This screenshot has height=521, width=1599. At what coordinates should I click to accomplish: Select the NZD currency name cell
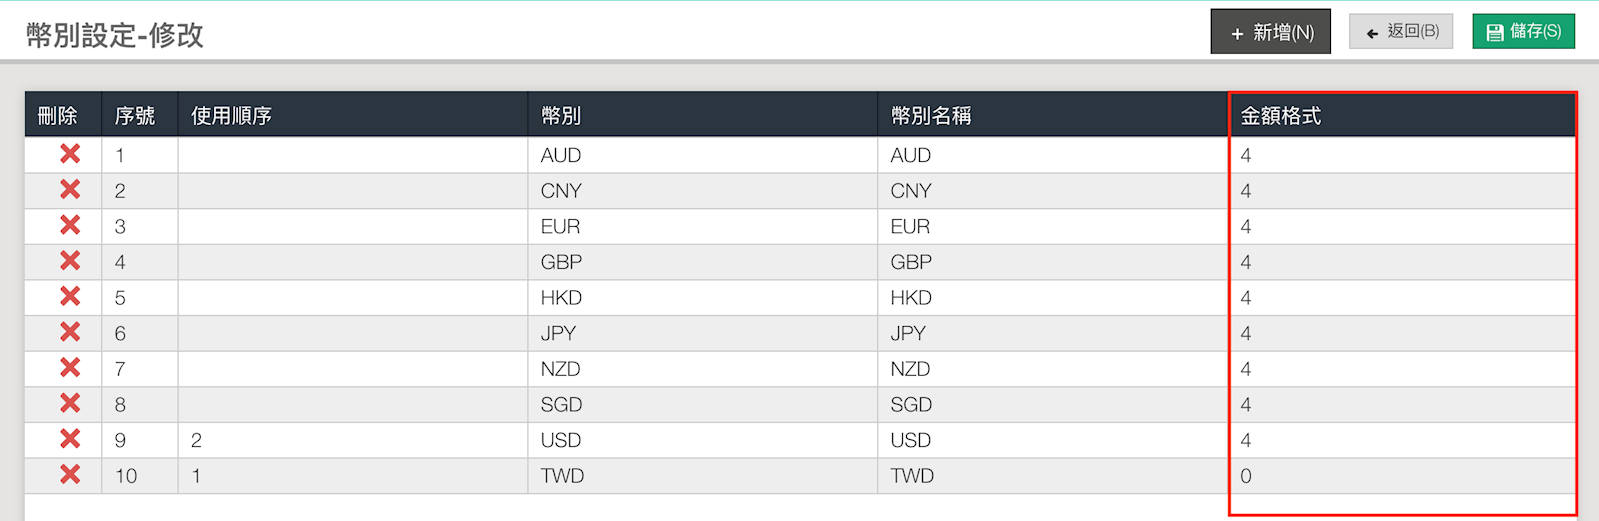[x=1053, y=369]
